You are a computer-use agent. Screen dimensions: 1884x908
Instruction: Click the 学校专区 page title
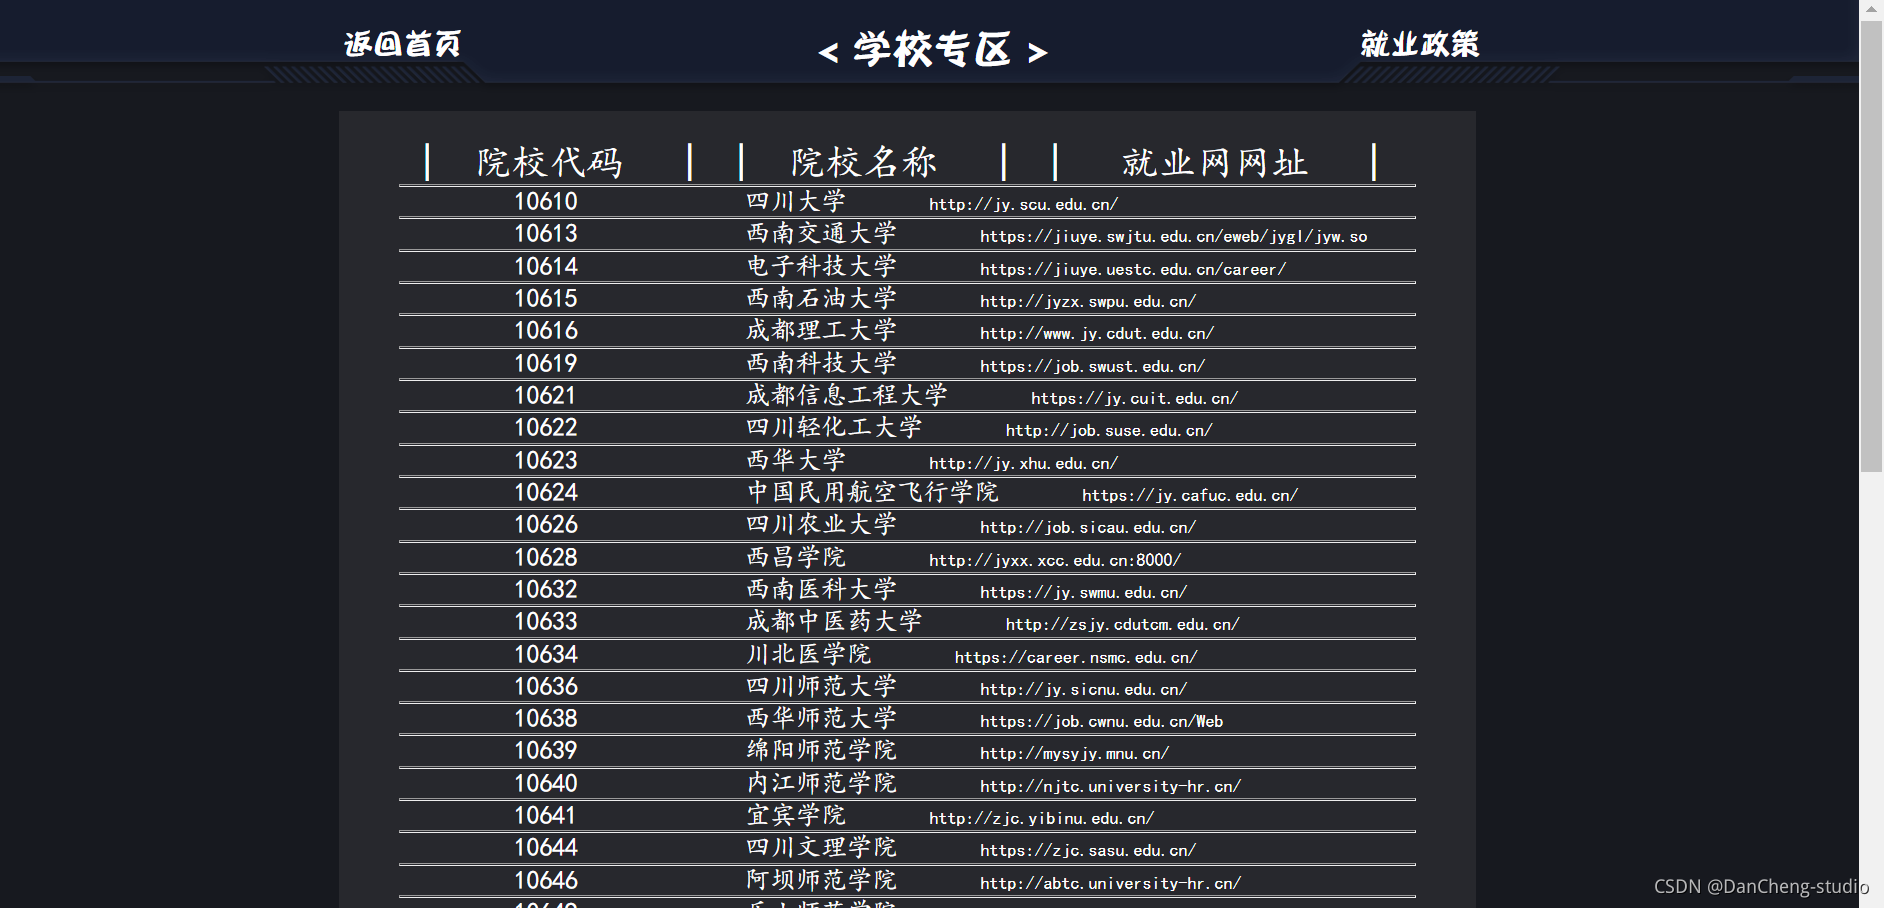point(932,50)
